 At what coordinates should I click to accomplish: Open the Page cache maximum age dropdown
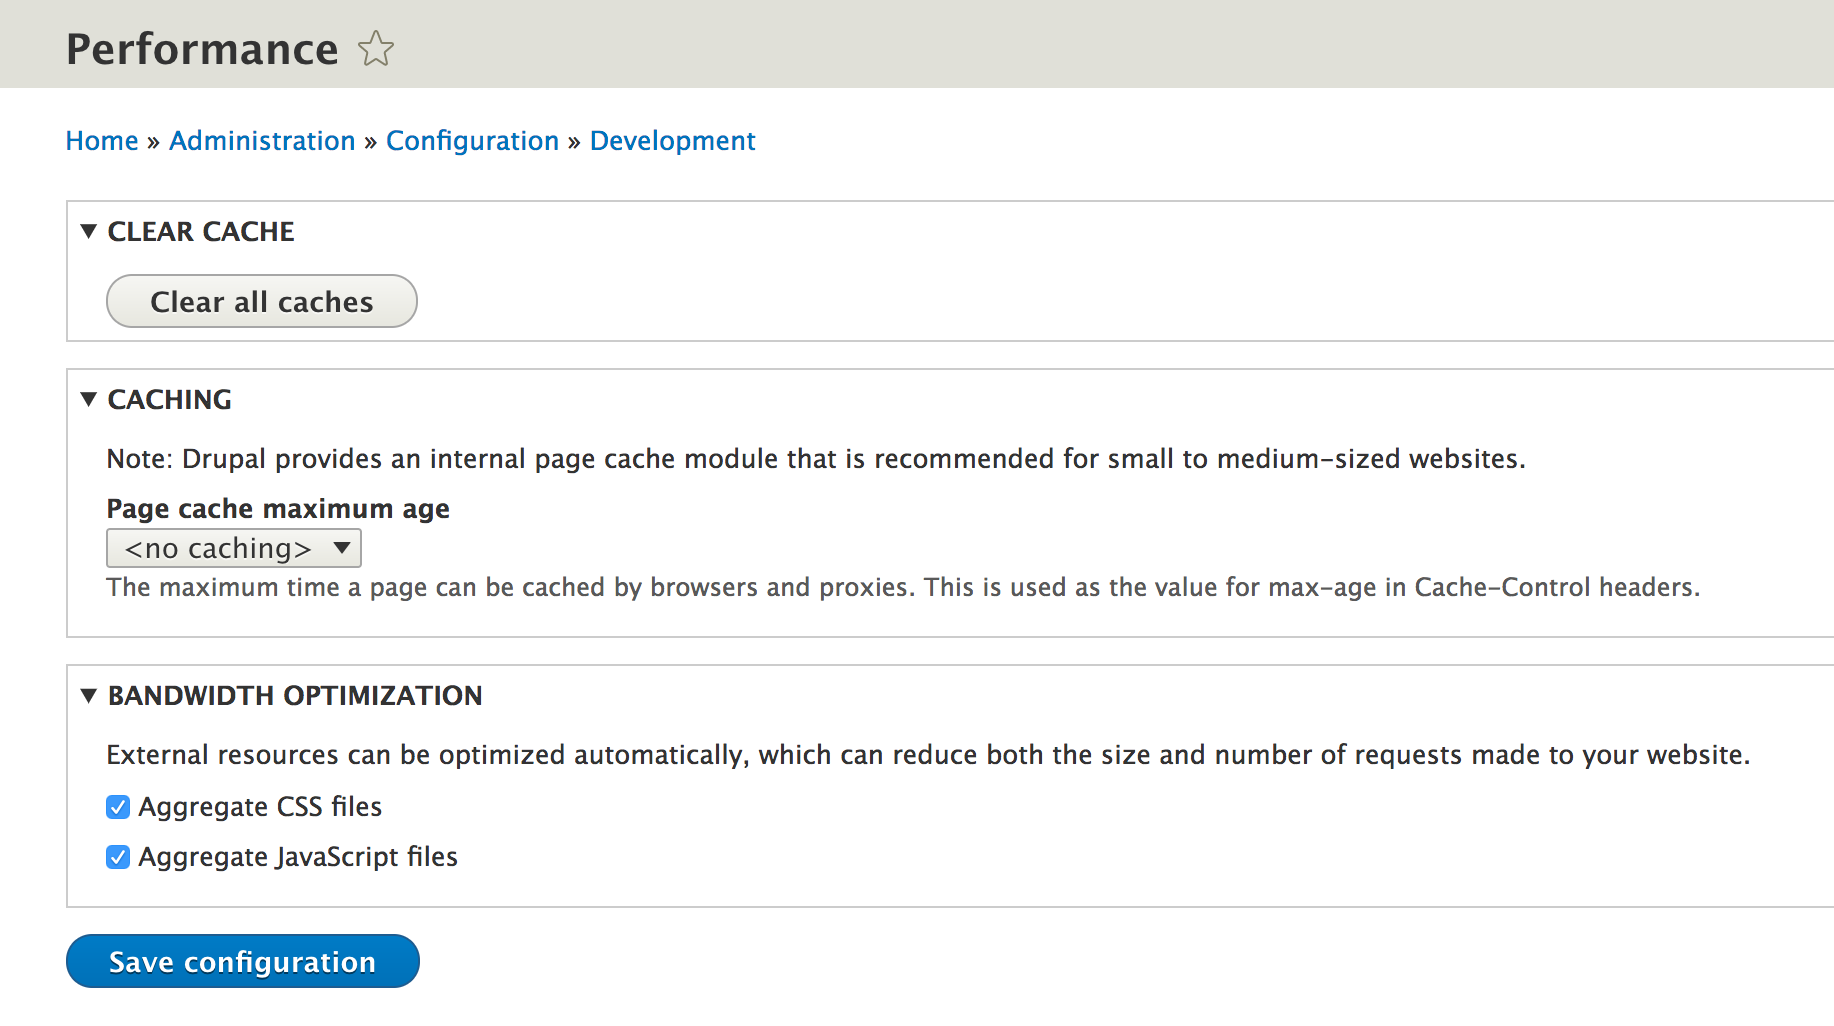click(234, 548)
